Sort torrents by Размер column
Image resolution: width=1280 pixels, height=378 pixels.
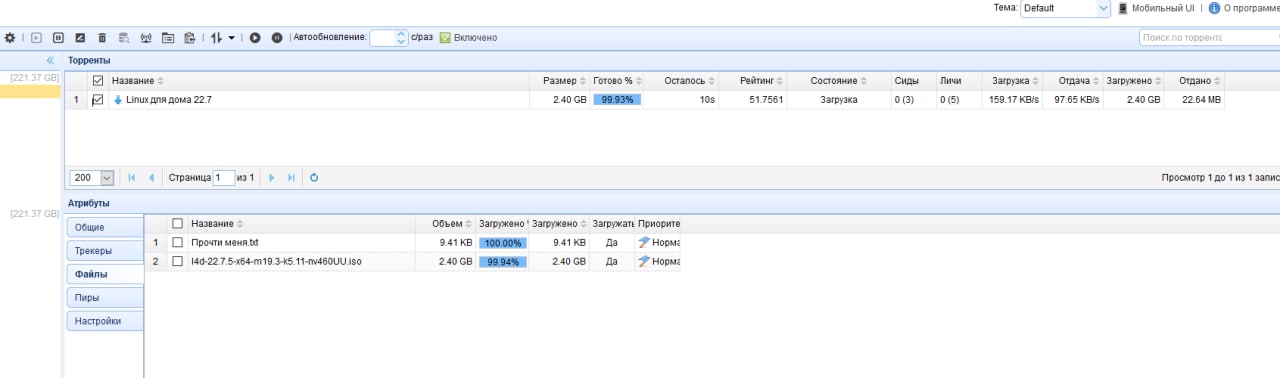[564, 80]
